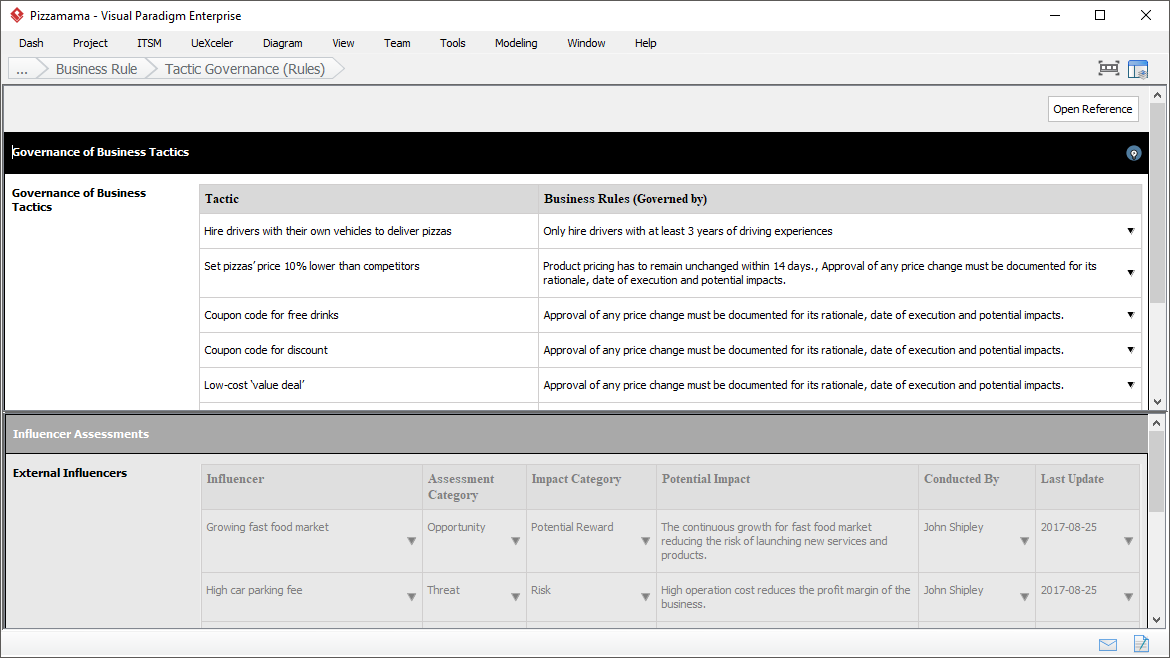Open the Risk impact category dropdown
This screenshot has width=1170, height=658.
[645, 597]
